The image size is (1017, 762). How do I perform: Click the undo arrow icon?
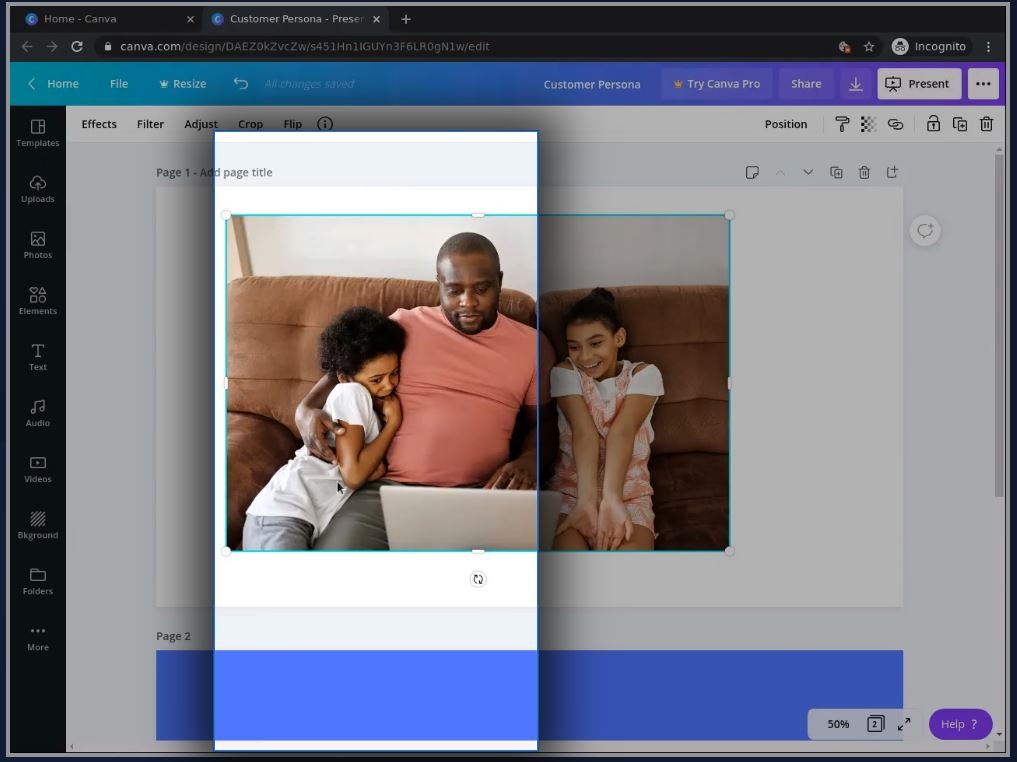tap(241, 84)
